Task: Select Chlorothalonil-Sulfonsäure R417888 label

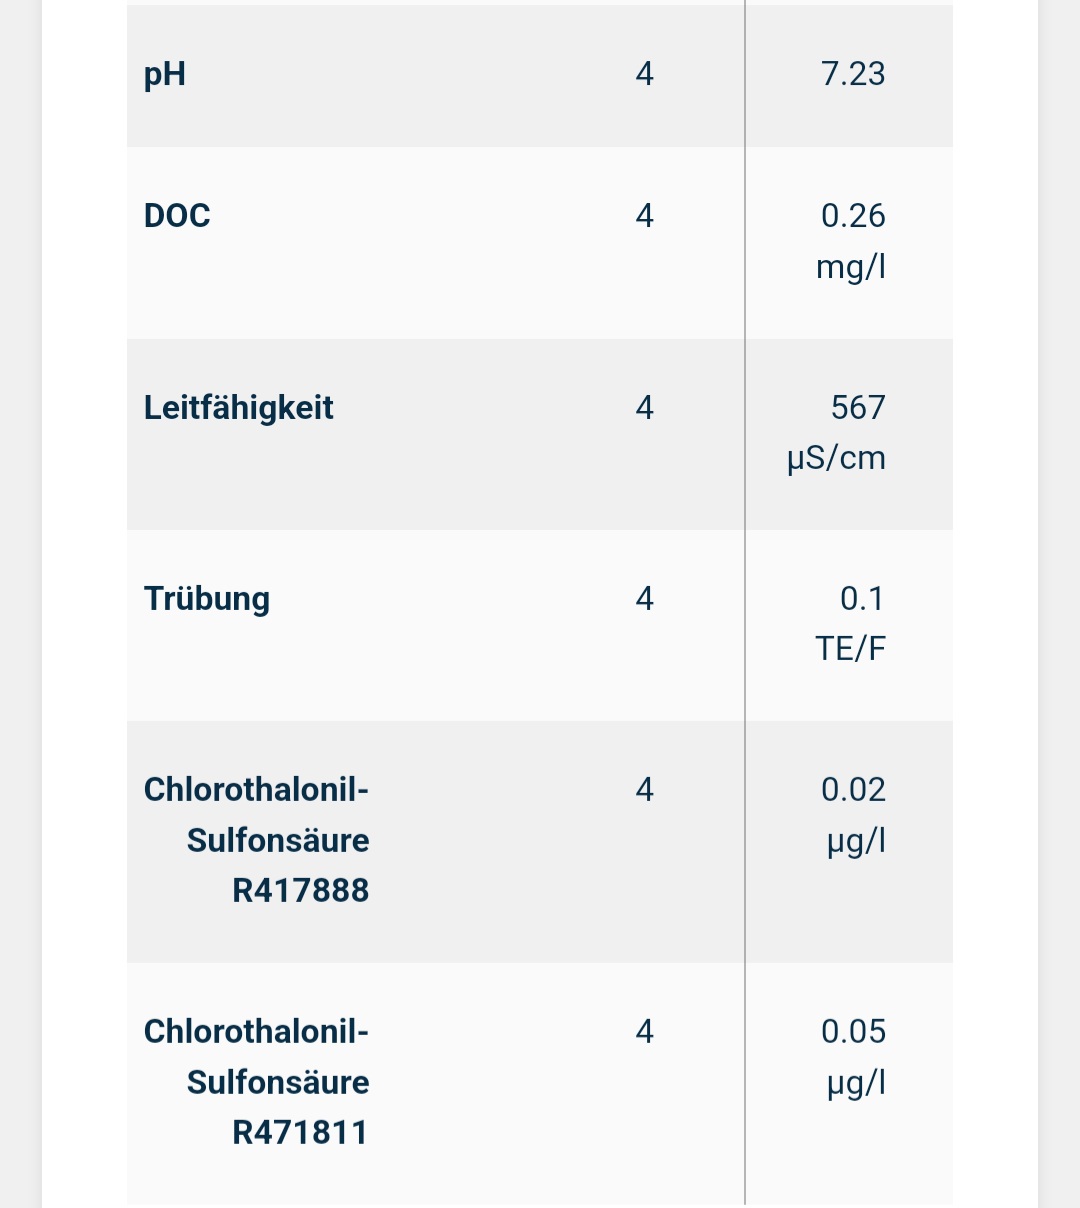Action: 257,840
